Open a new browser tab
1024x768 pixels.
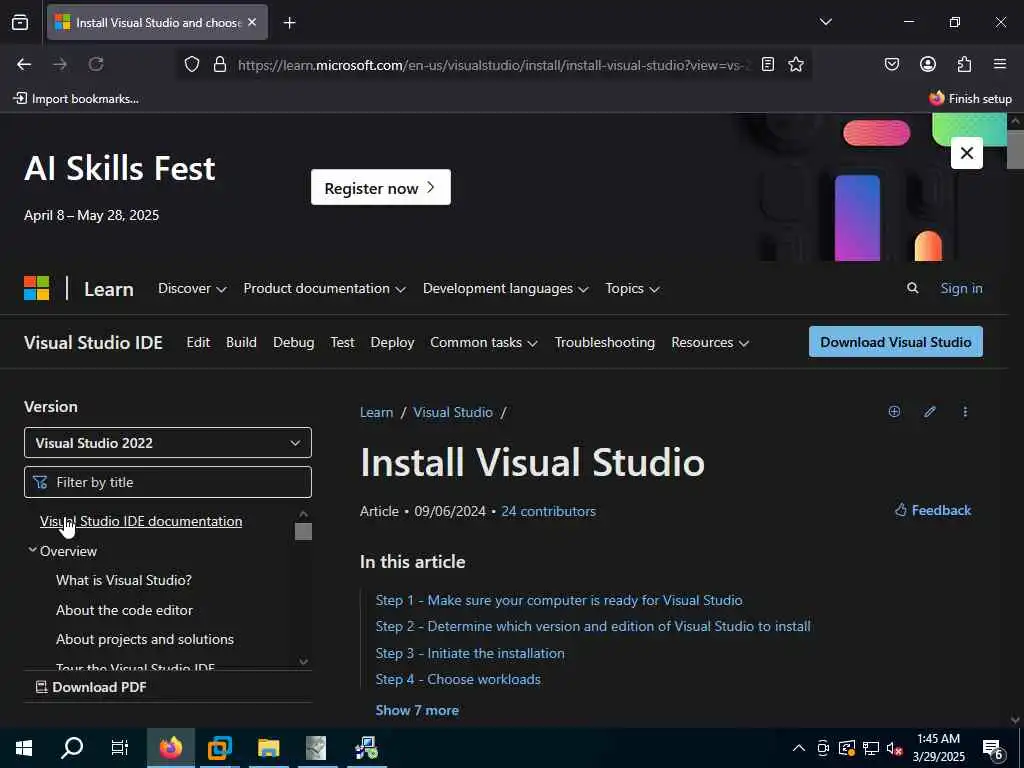click(x=289, y=23)
